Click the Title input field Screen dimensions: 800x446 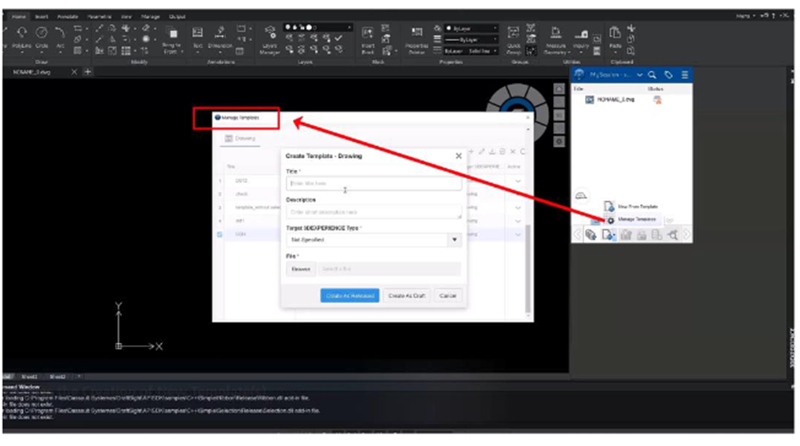[373, 184]
